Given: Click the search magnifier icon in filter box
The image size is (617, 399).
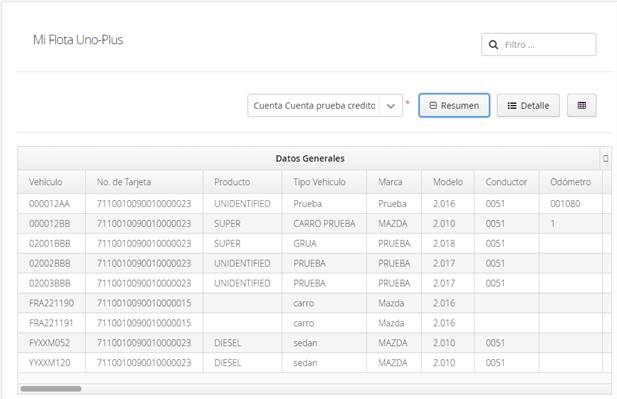Looking at the screenshot, I should point(493,45).
